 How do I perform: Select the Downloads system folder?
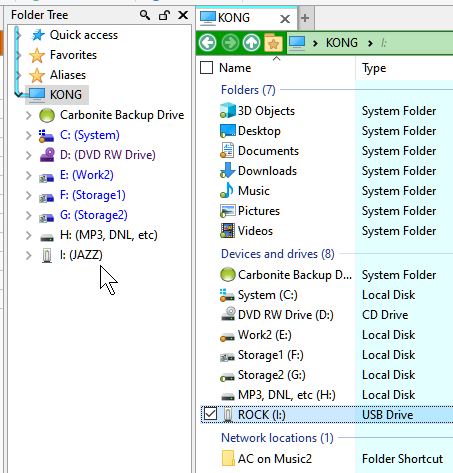267,171
